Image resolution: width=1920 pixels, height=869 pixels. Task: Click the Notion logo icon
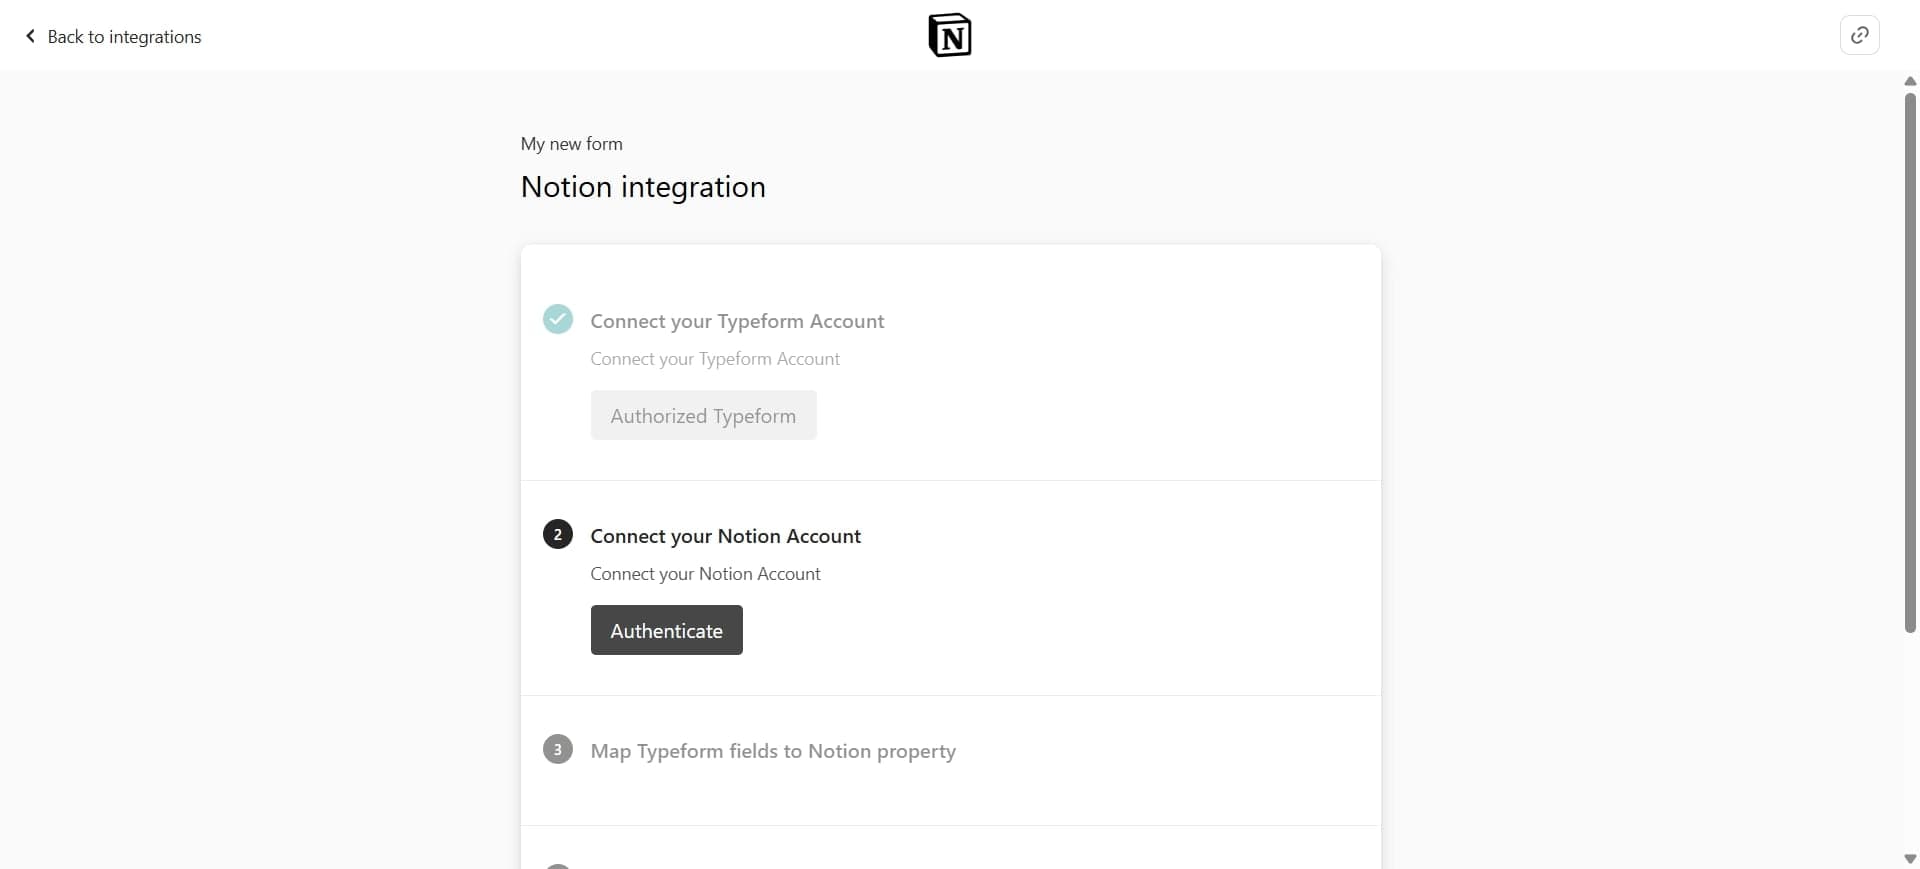point(949,35)
